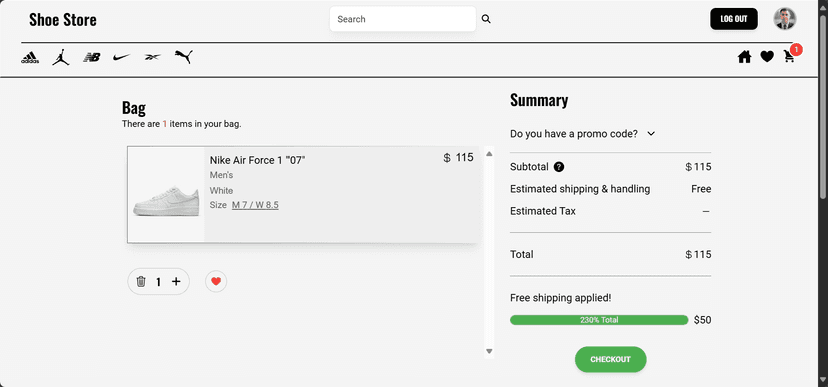The width and height of the screenshot is (828, 387).
Task: Click the Nike Air Force 1 "07" title
Action: (x=258, y=161)
